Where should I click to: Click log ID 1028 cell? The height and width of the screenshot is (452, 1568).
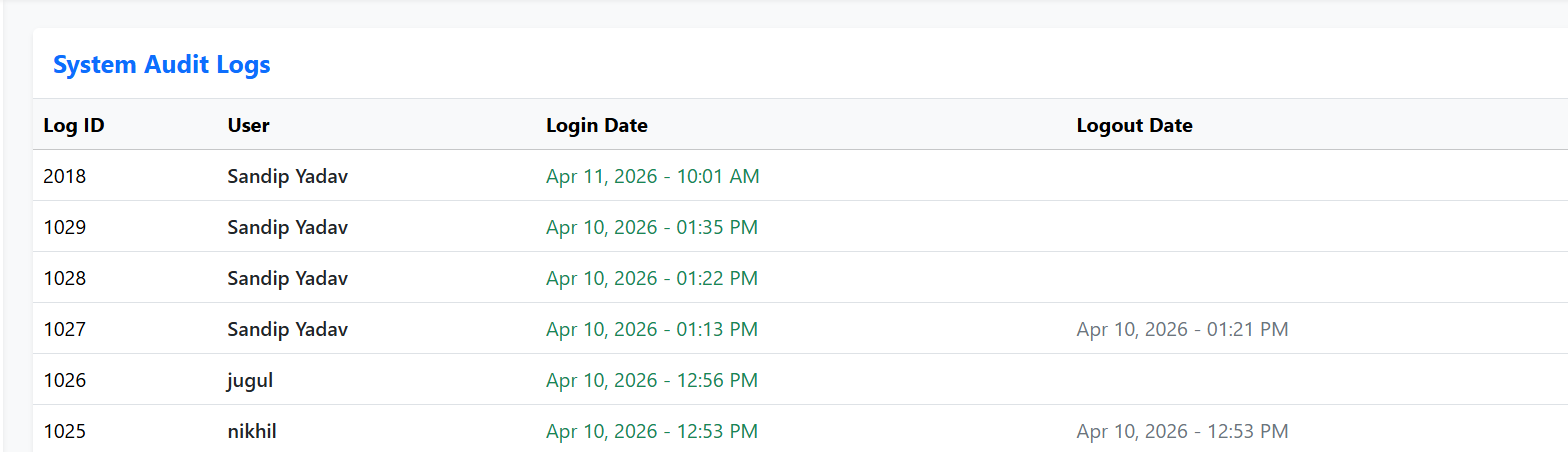click(x=65, y=279)
